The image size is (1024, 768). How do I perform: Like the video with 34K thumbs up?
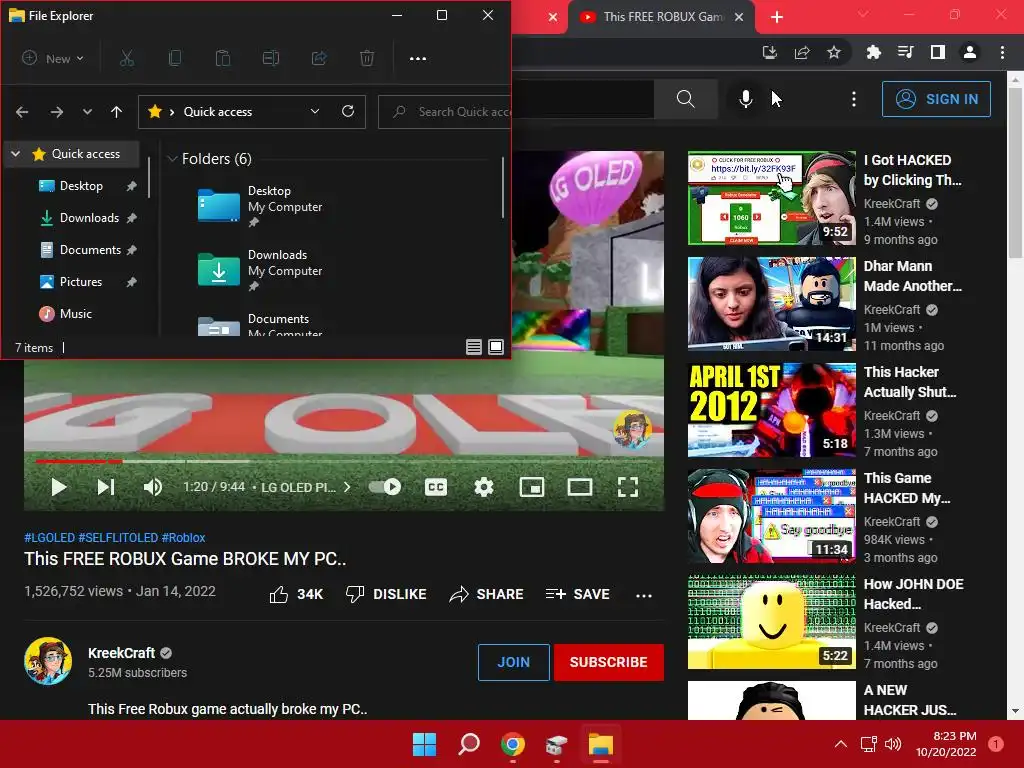click(x=296, y=594)
